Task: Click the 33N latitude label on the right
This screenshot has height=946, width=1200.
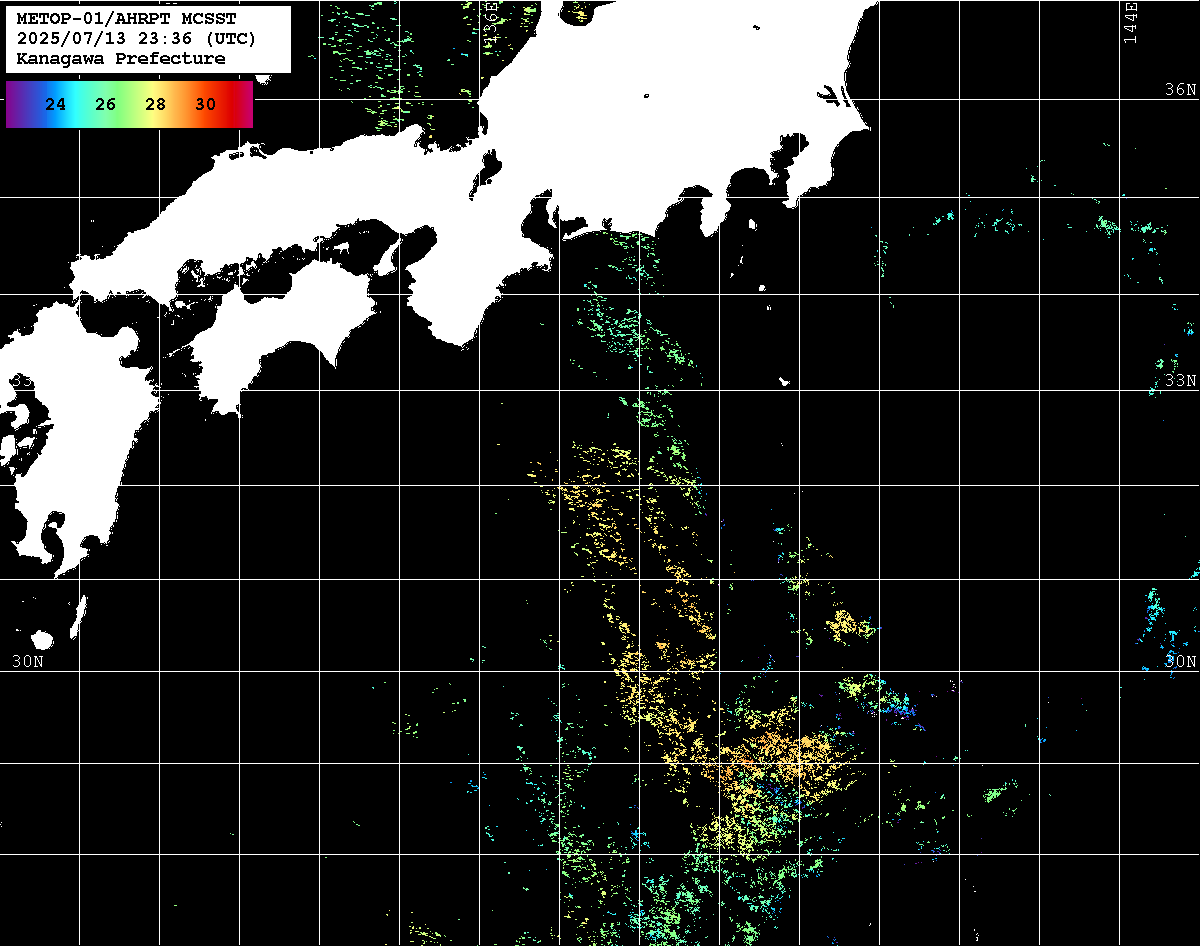Action: (x=1181, y=381)
